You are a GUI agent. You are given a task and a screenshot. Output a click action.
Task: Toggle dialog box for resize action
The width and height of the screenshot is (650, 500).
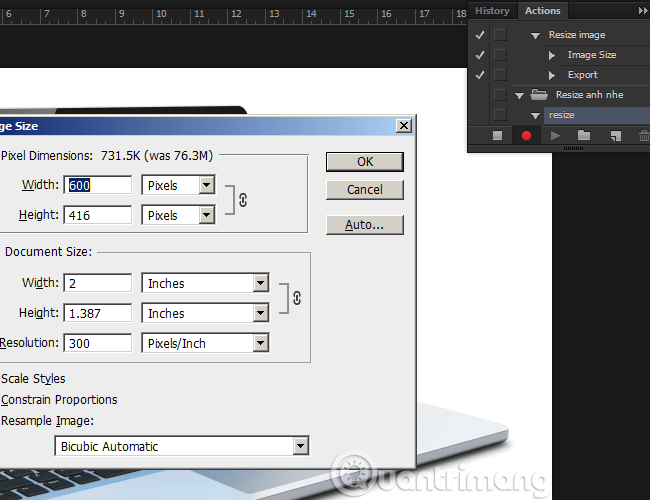pos(500,115)
